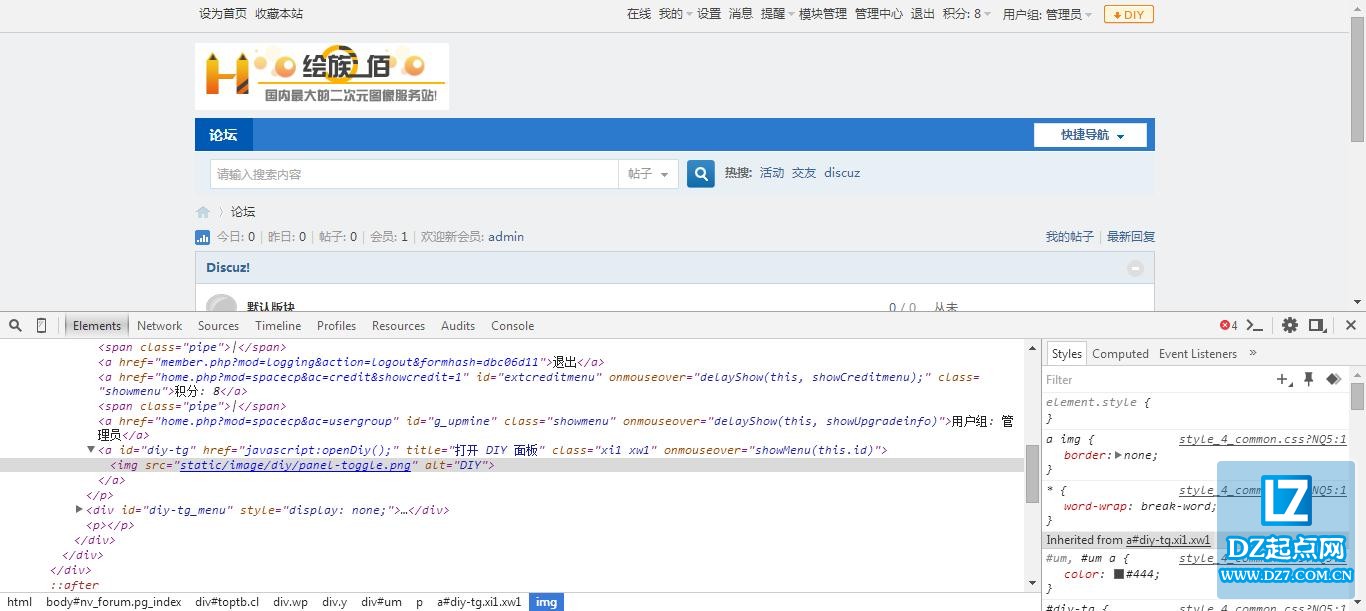Click the #444 color swatch
The width and height of the screenshot is (1366, 611).
click(1120, 574)
